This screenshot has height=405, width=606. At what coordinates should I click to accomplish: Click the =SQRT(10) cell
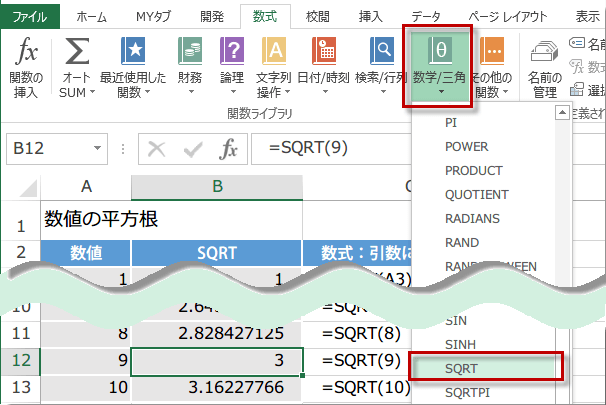pyautogui.click(x=357, y=388)
